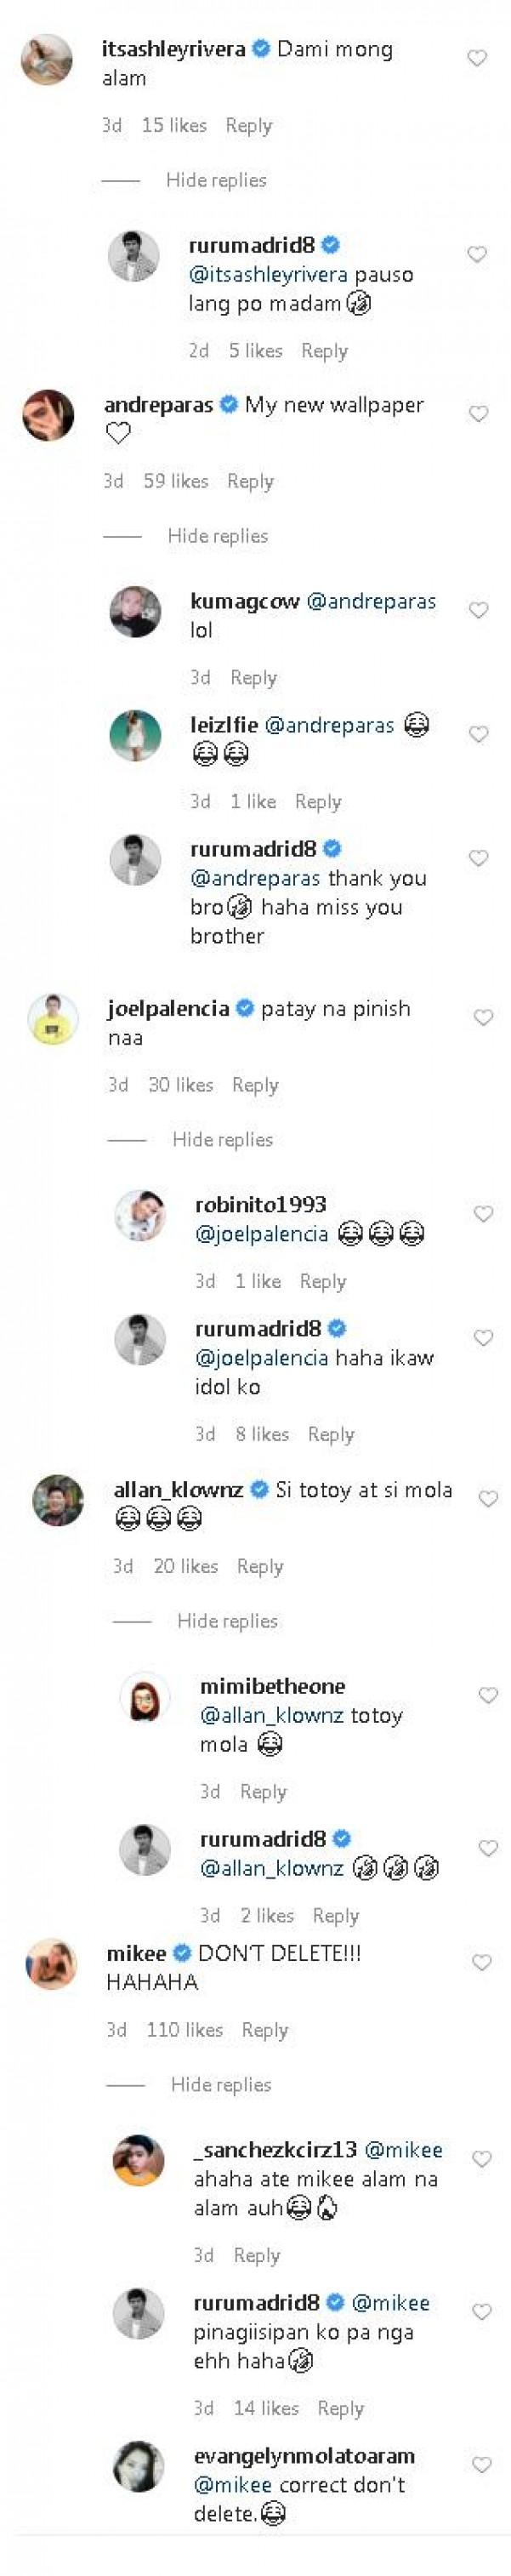511x2576 pixels.
Task: Like joelpalencia's 'patay na pinish' comment
Action: click(x=483, y=1018)
